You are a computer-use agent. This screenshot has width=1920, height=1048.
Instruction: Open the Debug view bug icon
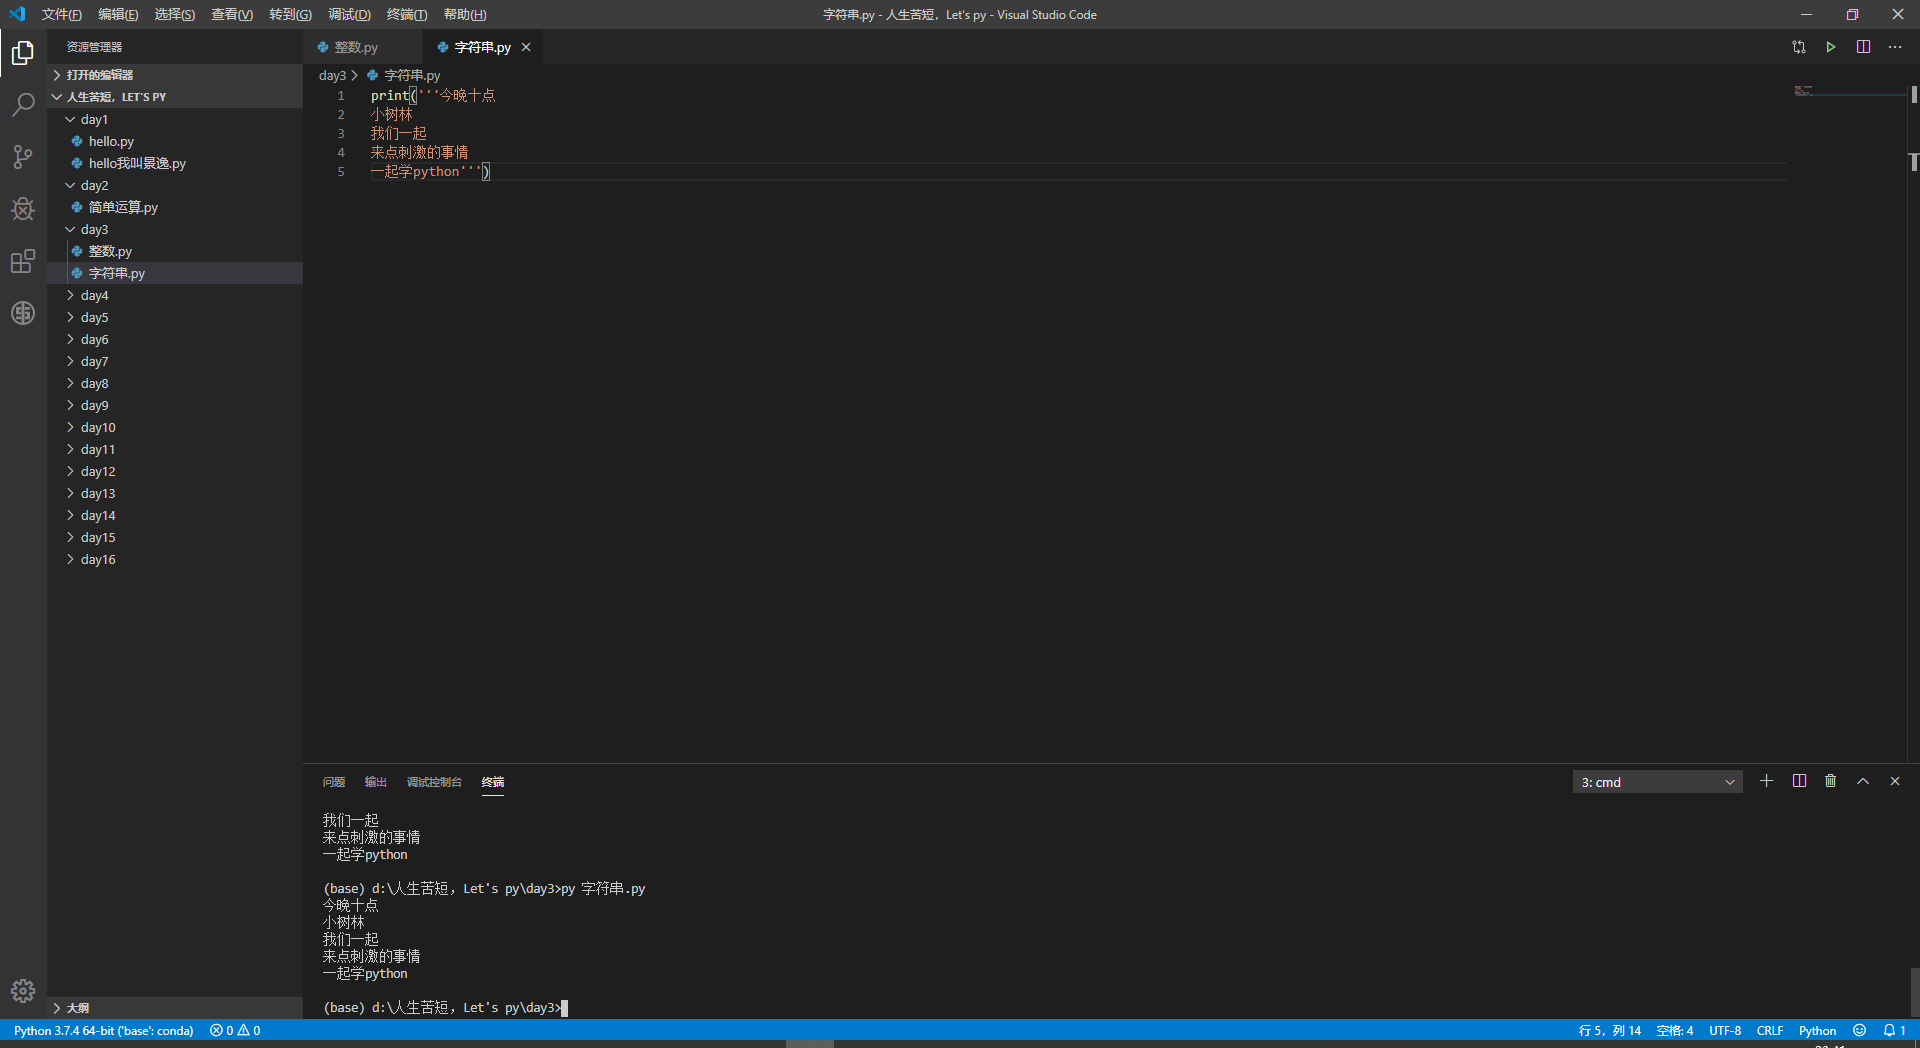point(23,209)
